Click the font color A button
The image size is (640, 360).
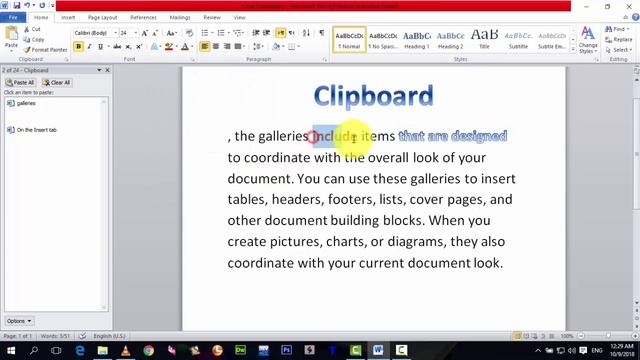coord(185,47)
